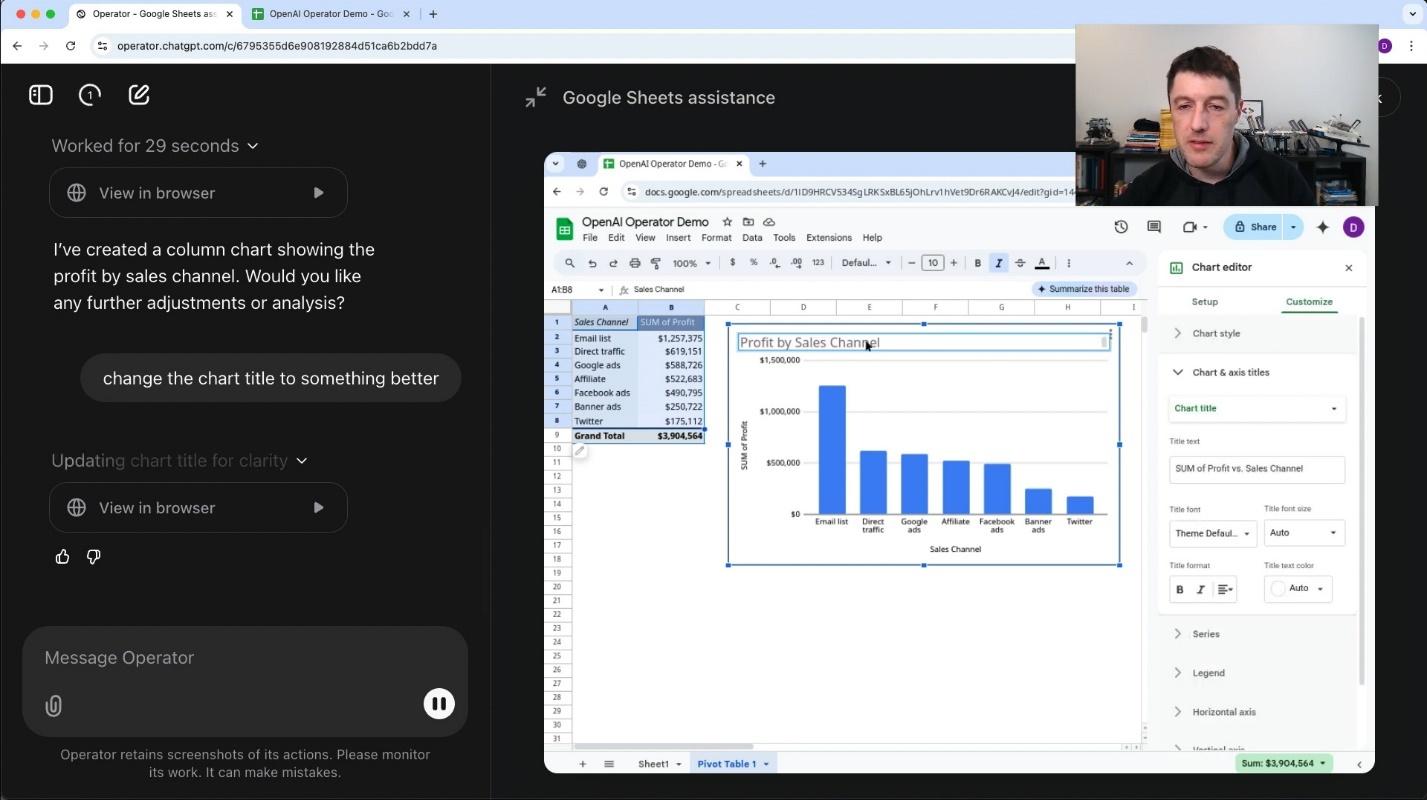Viewport: 1427px width, 800px height.
Task: Click the Summarize this table button
Action: click(x=1084, y=289)
